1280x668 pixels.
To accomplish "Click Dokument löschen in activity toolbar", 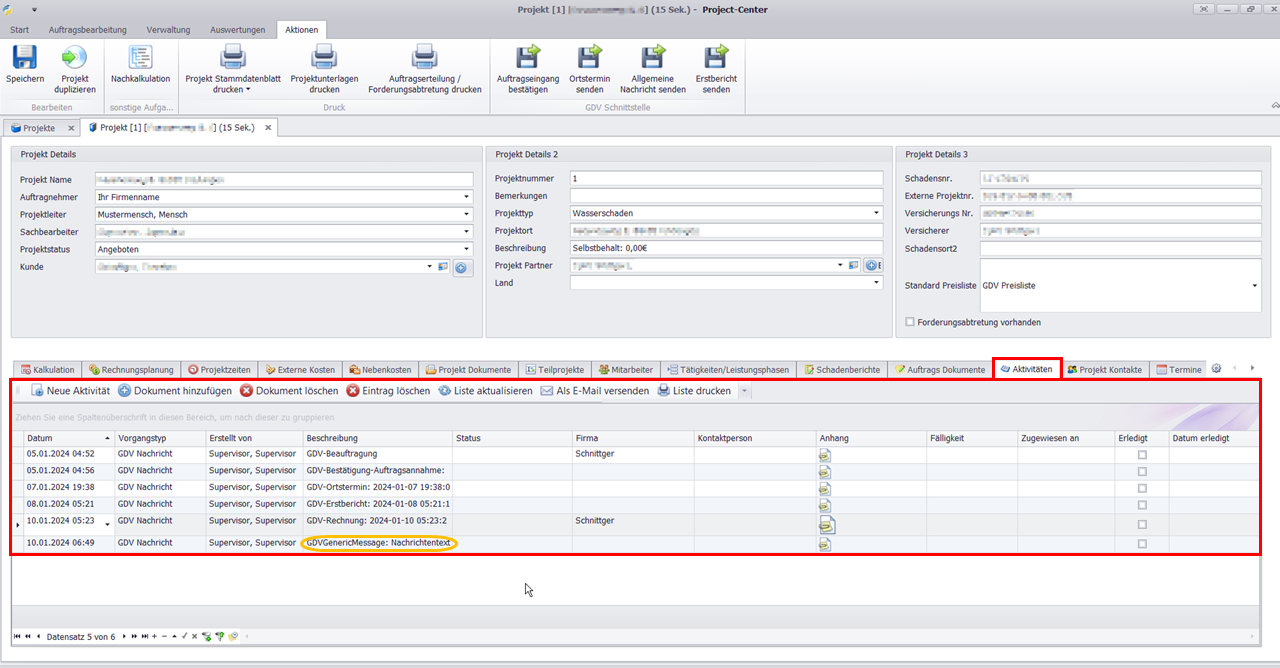I will 288,391.
